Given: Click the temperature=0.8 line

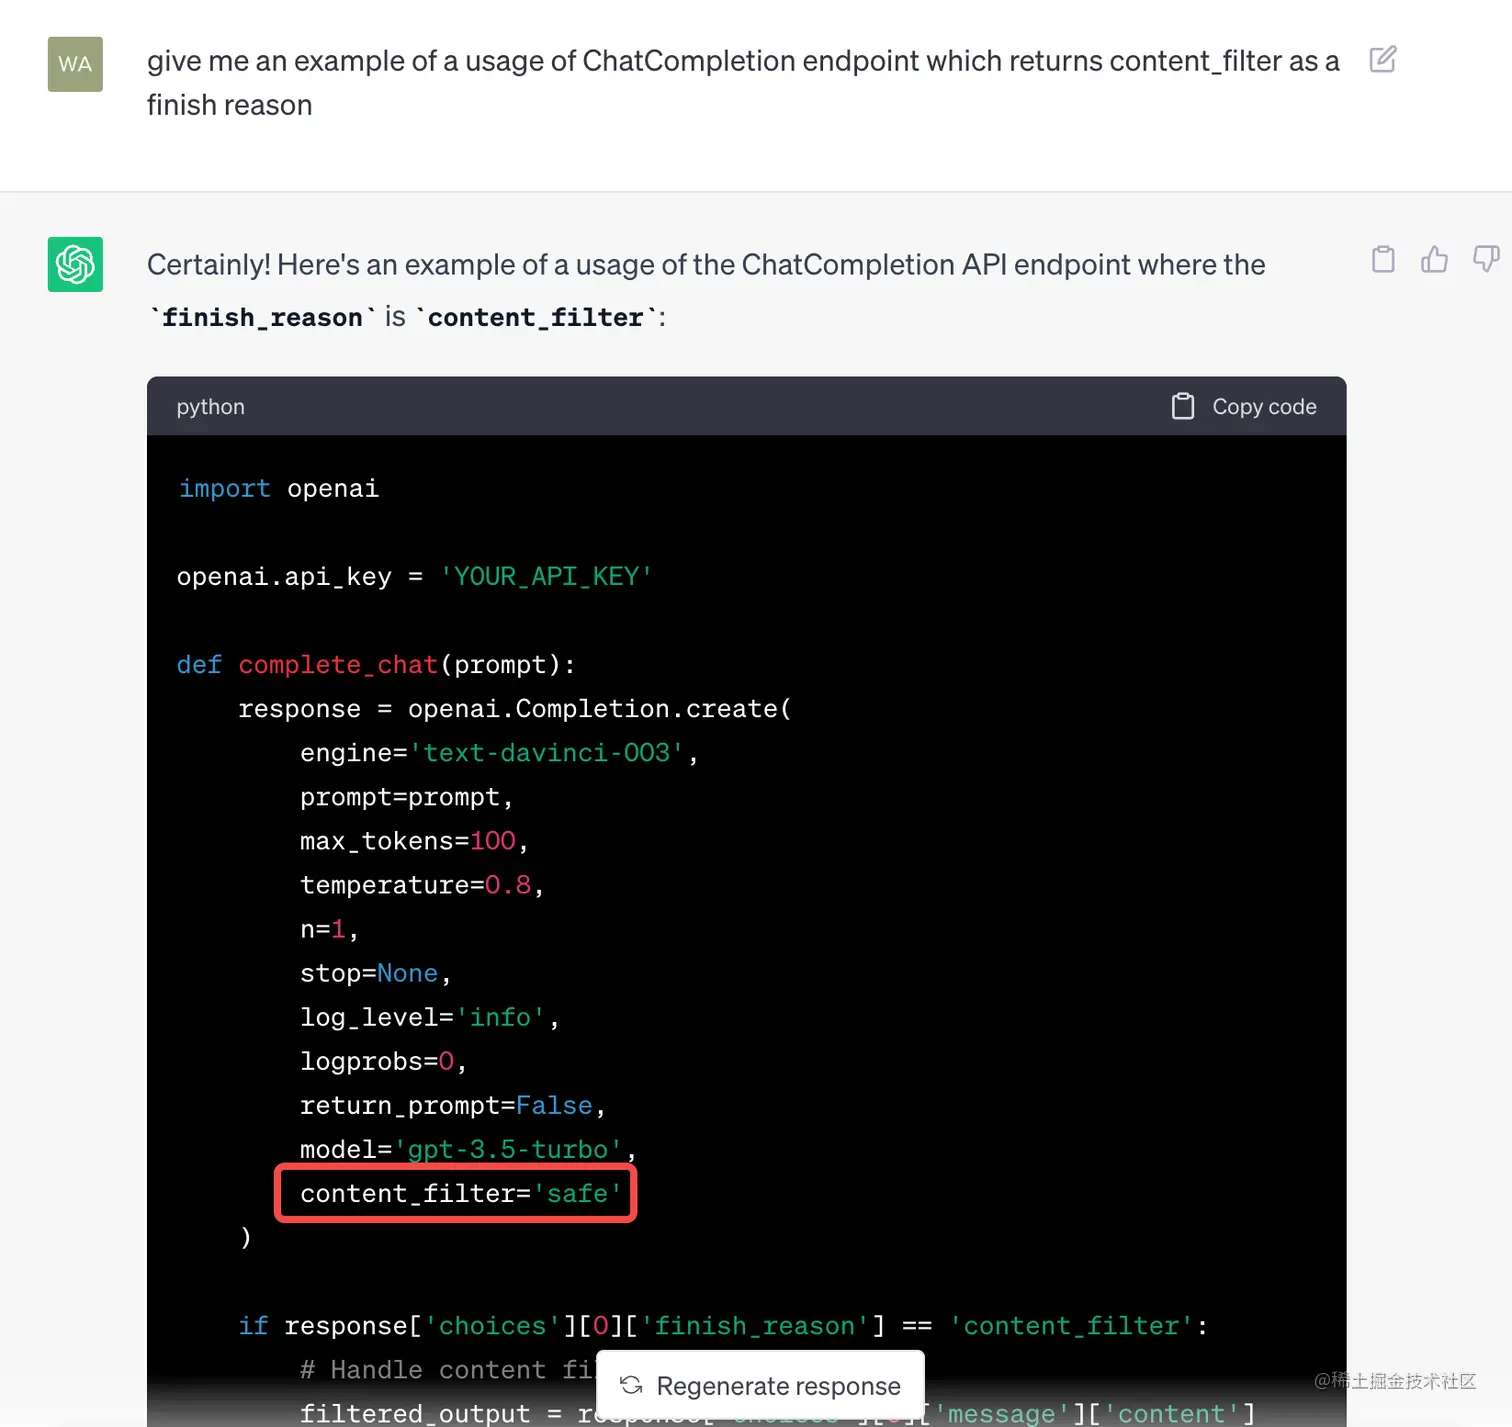Looking at the screenshot, I should (x=422, y=885).
